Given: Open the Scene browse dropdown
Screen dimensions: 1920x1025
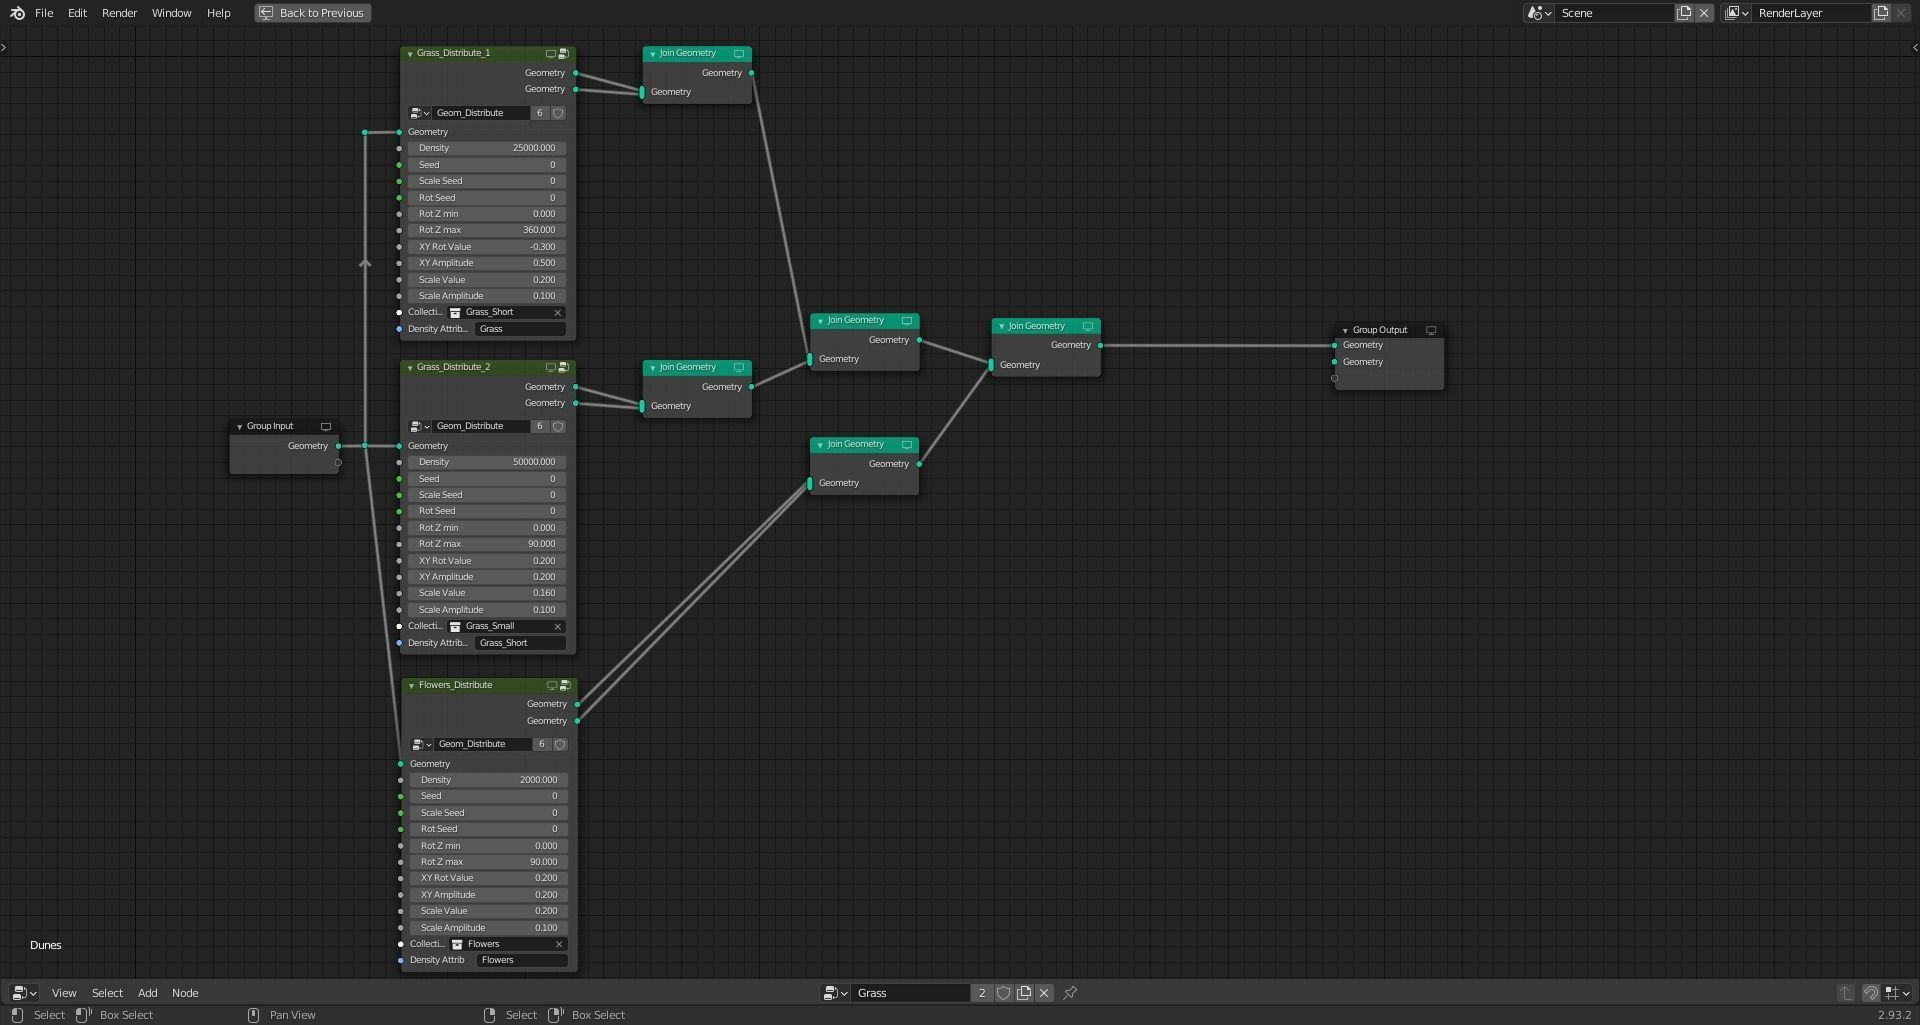Looking at the screenshot, I should pyautogui.click(x=1539, y=13).
